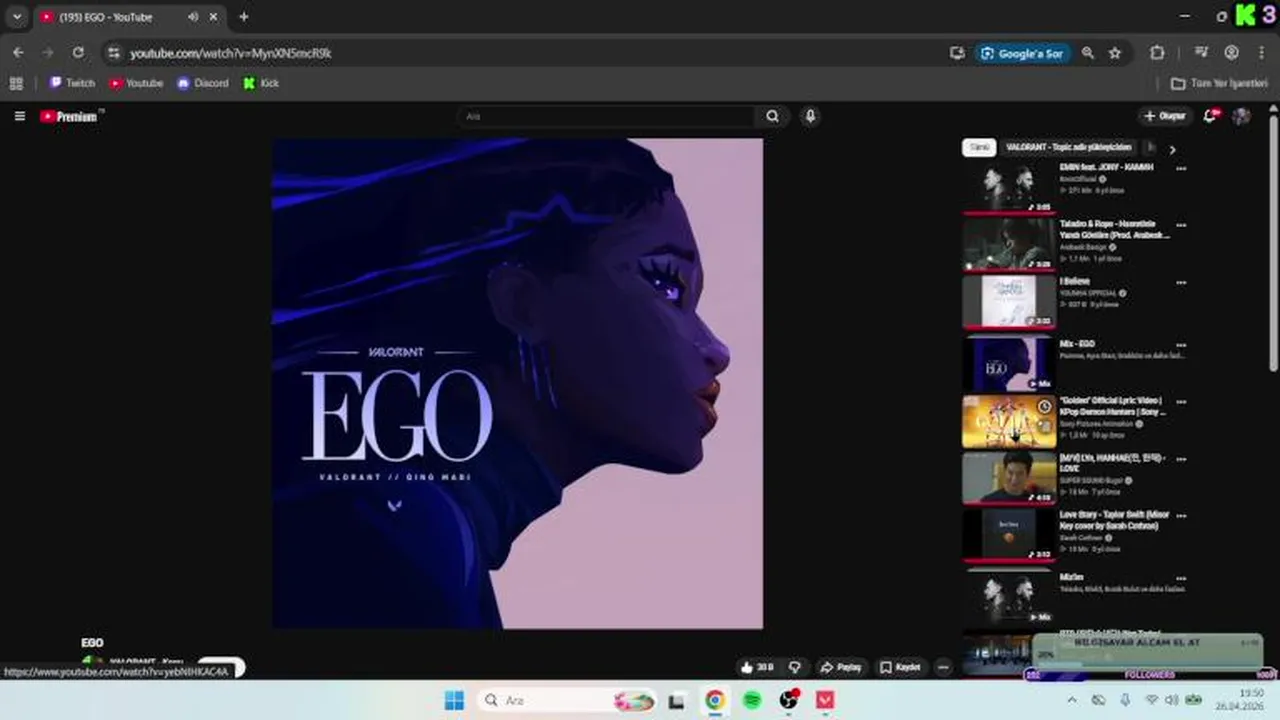Select the VALORANT - Topic filter chip
This screenshot has width=1280, height=720.
1069,148
